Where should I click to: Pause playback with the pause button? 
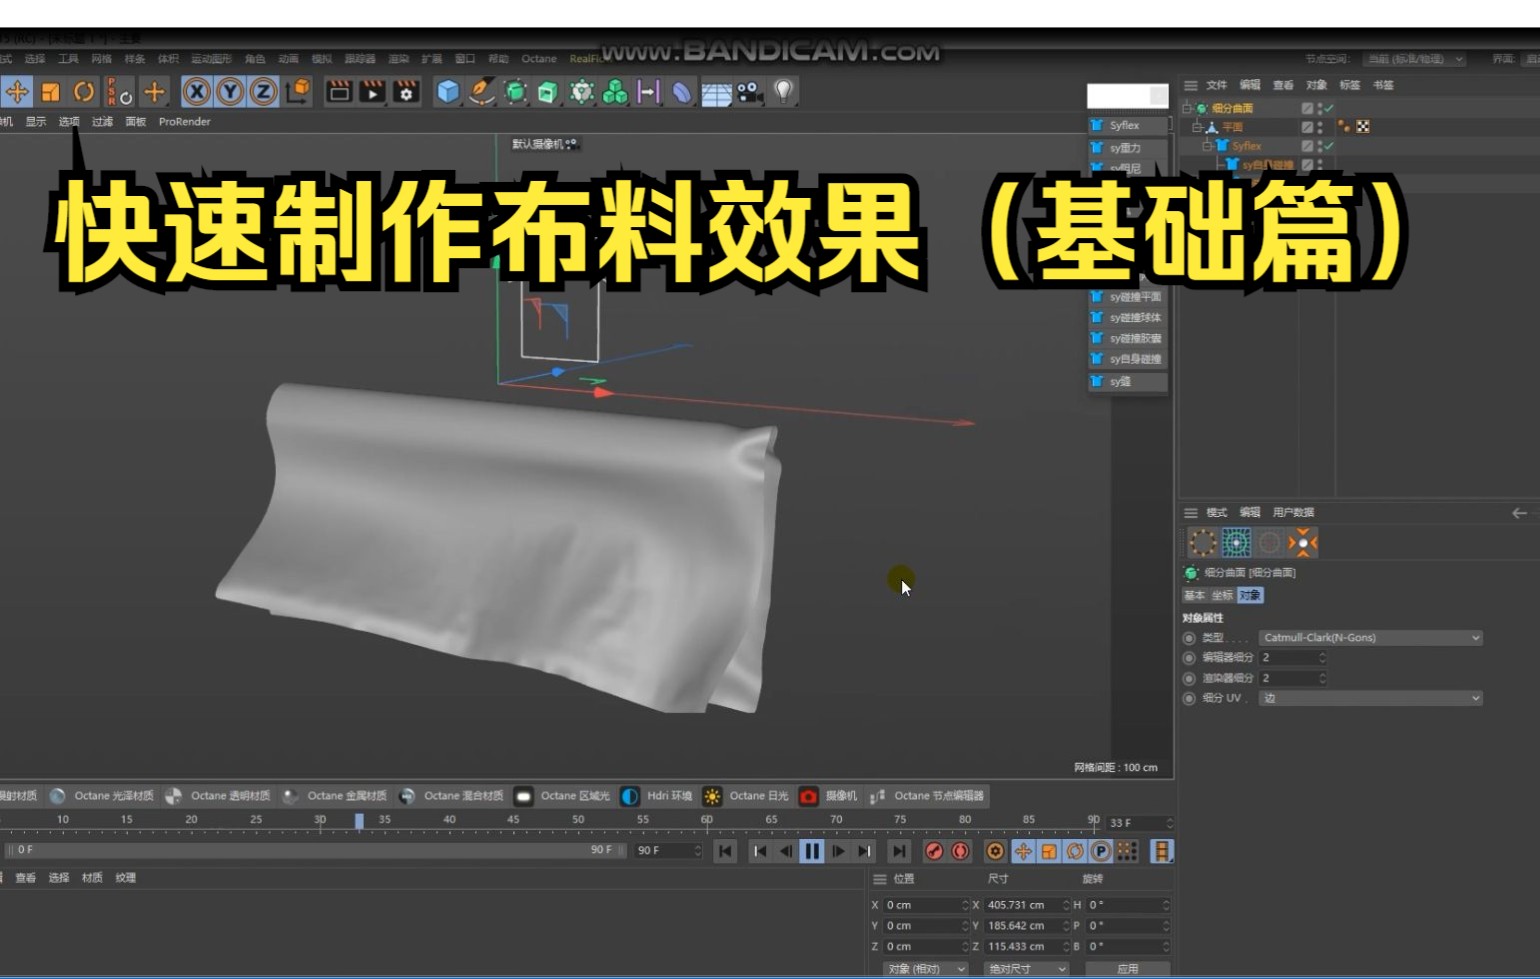[x=812, y=851]
